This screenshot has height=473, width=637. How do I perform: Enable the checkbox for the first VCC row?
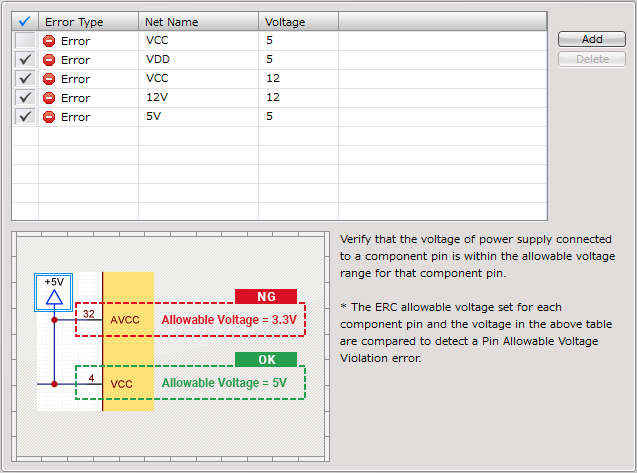[x=25, y=41]
